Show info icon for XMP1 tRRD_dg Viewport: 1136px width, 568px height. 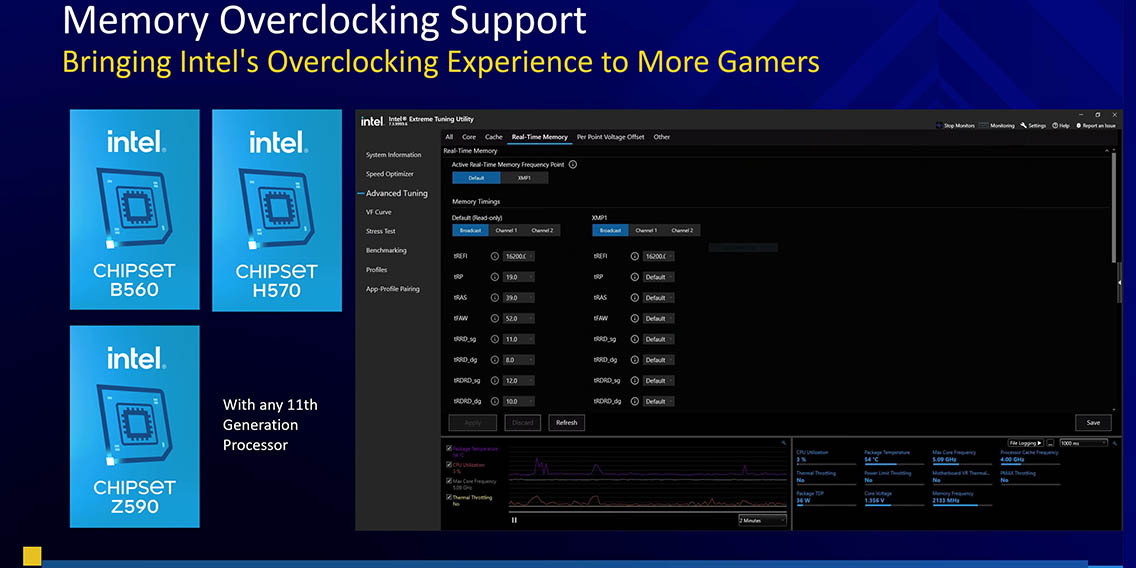pos(635,359)
